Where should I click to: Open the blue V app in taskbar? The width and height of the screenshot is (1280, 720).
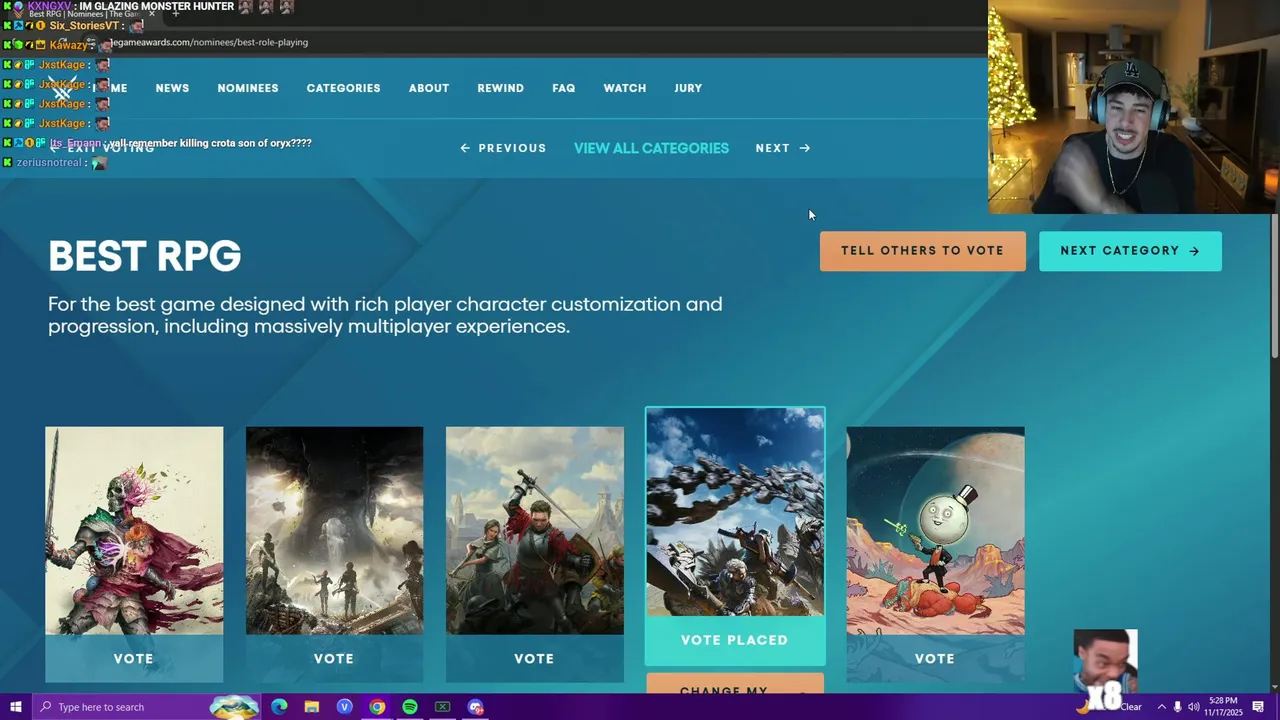[x=344, y=707]
